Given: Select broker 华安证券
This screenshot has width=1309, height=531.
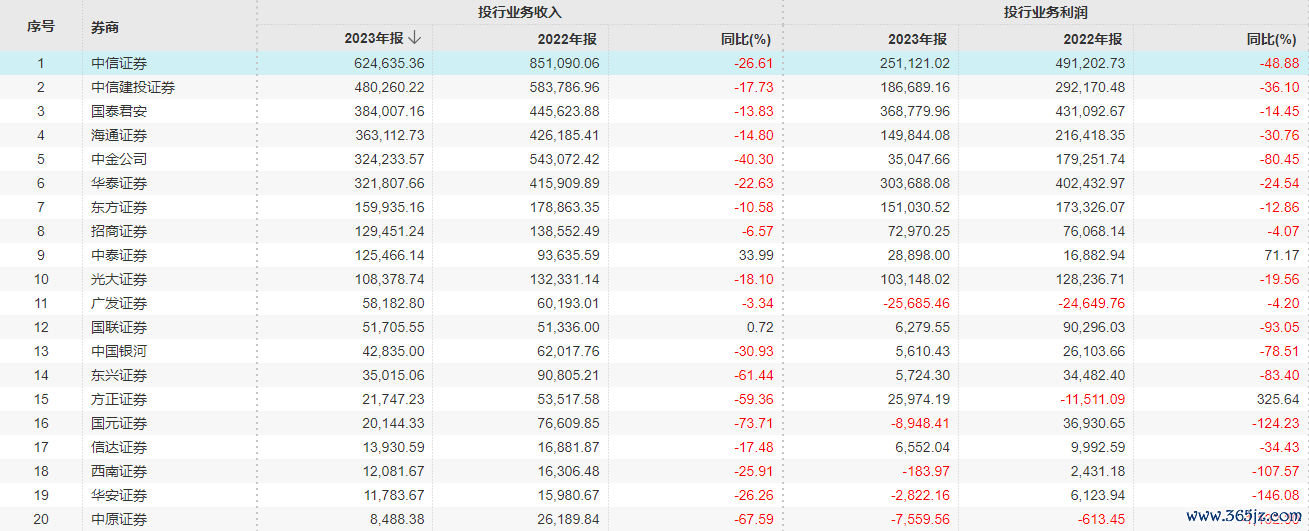Looking at the screenshot, I should pyautogui.click(x=119, y=495).
